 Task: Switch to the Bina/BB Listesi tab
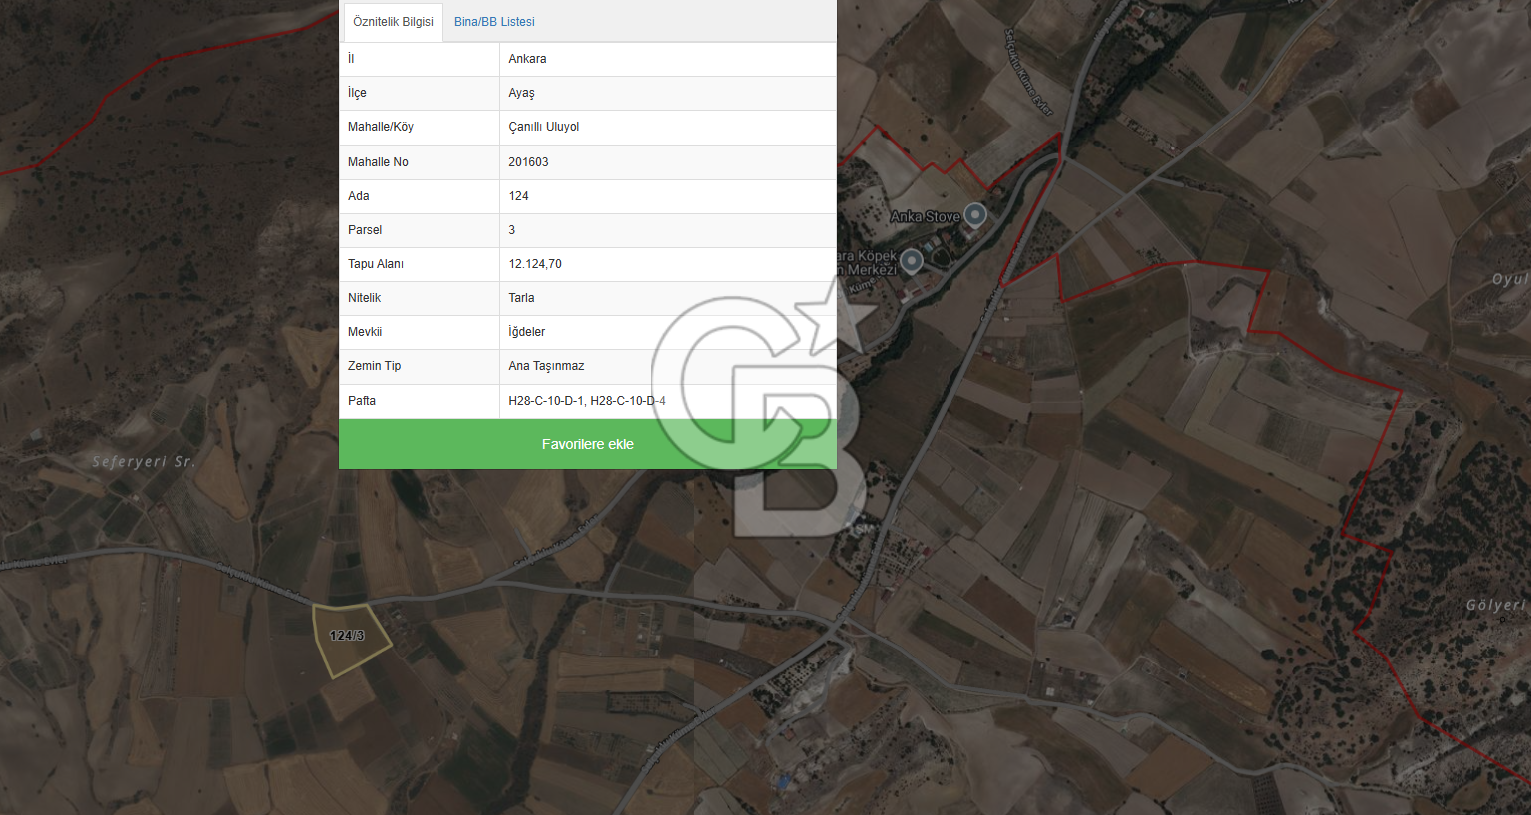click(494, 22)
